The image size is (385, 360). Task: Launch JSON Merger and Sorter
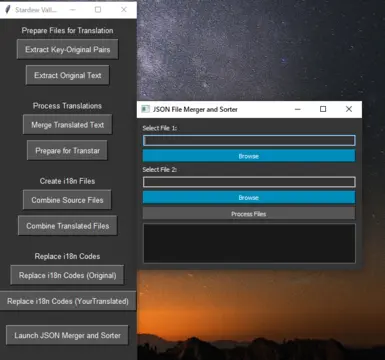click(x=67, y=335)
